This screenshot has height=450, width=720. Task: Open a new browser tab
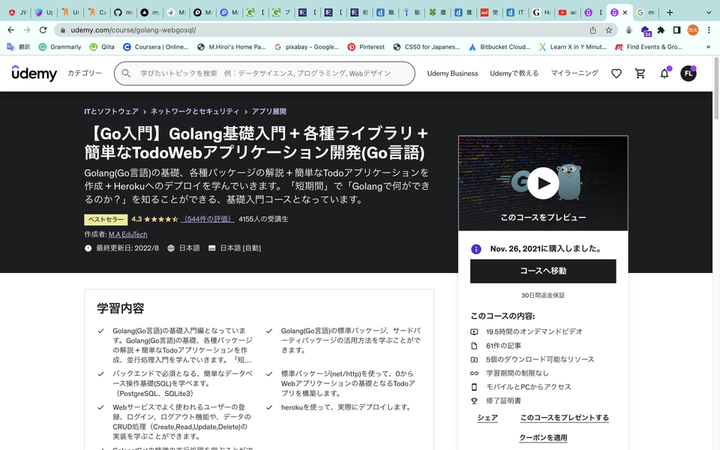[669, 12]
